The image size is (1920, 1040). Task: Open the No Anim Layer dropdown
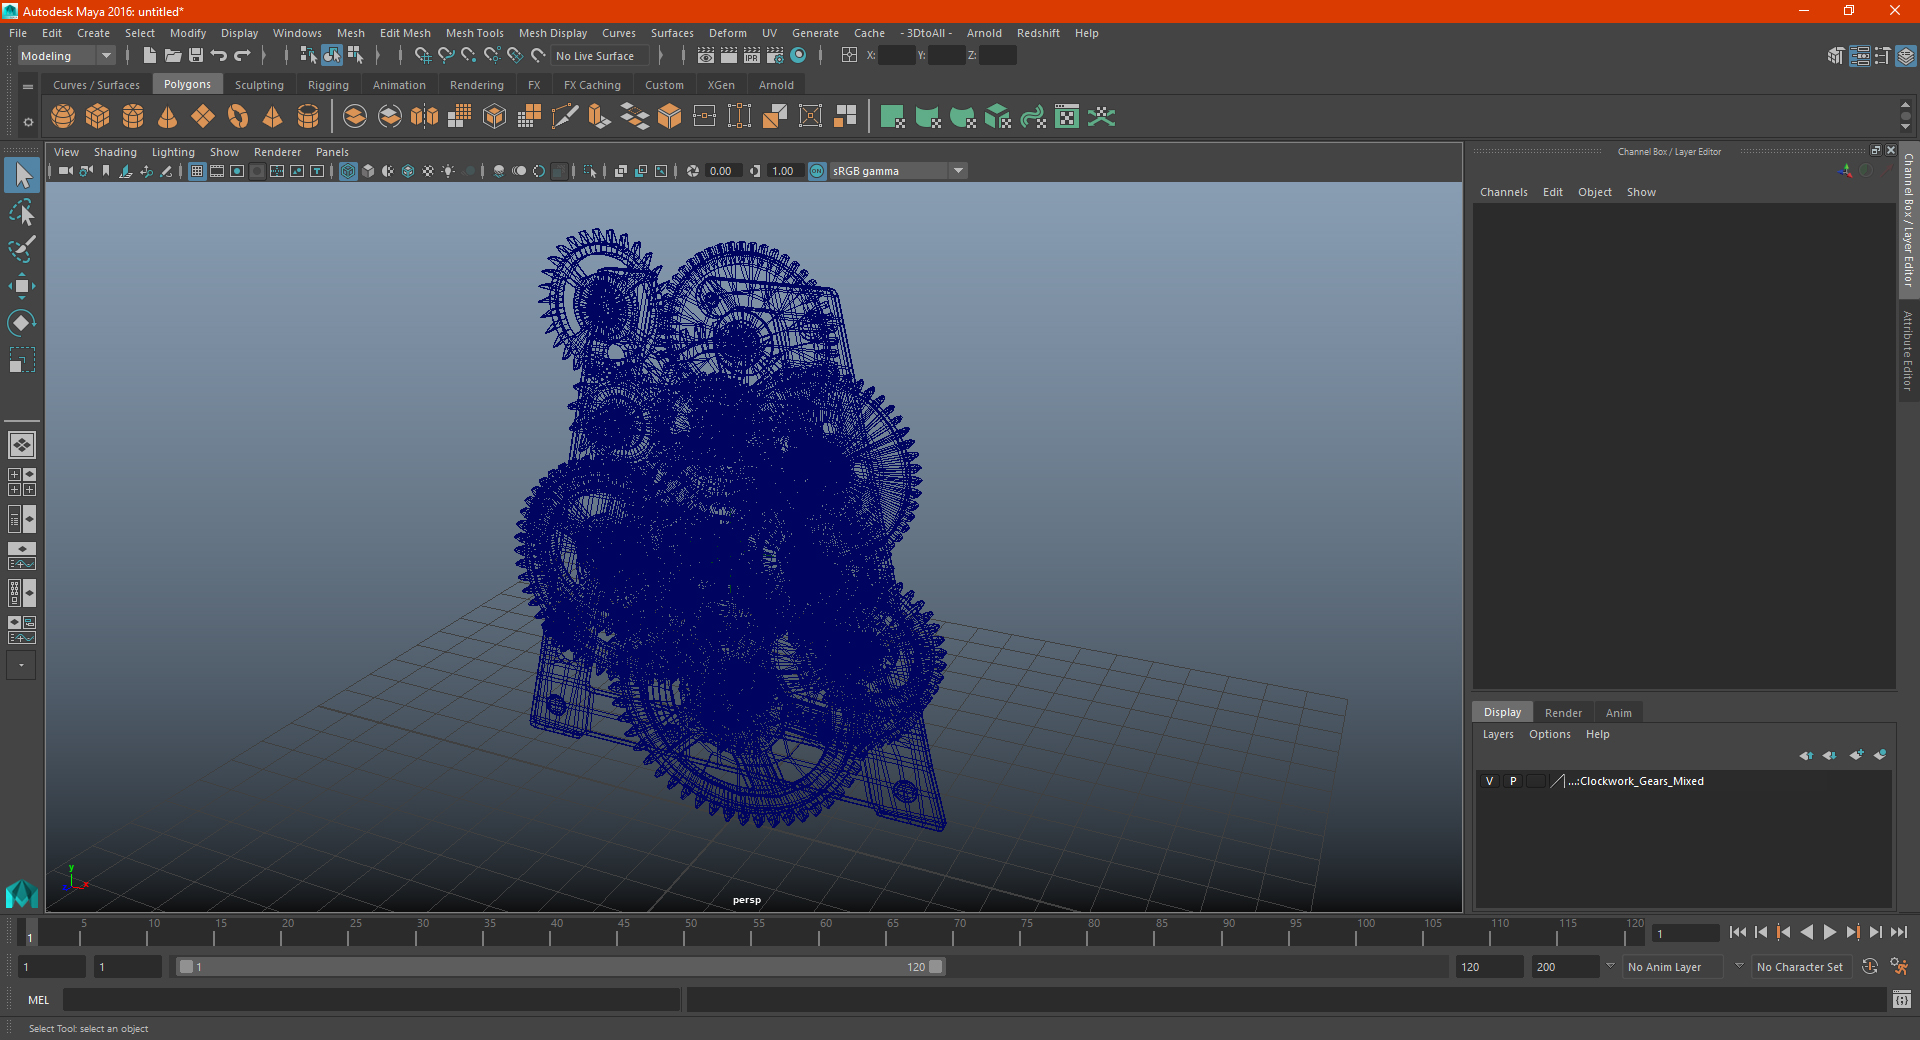[1675, 967]
